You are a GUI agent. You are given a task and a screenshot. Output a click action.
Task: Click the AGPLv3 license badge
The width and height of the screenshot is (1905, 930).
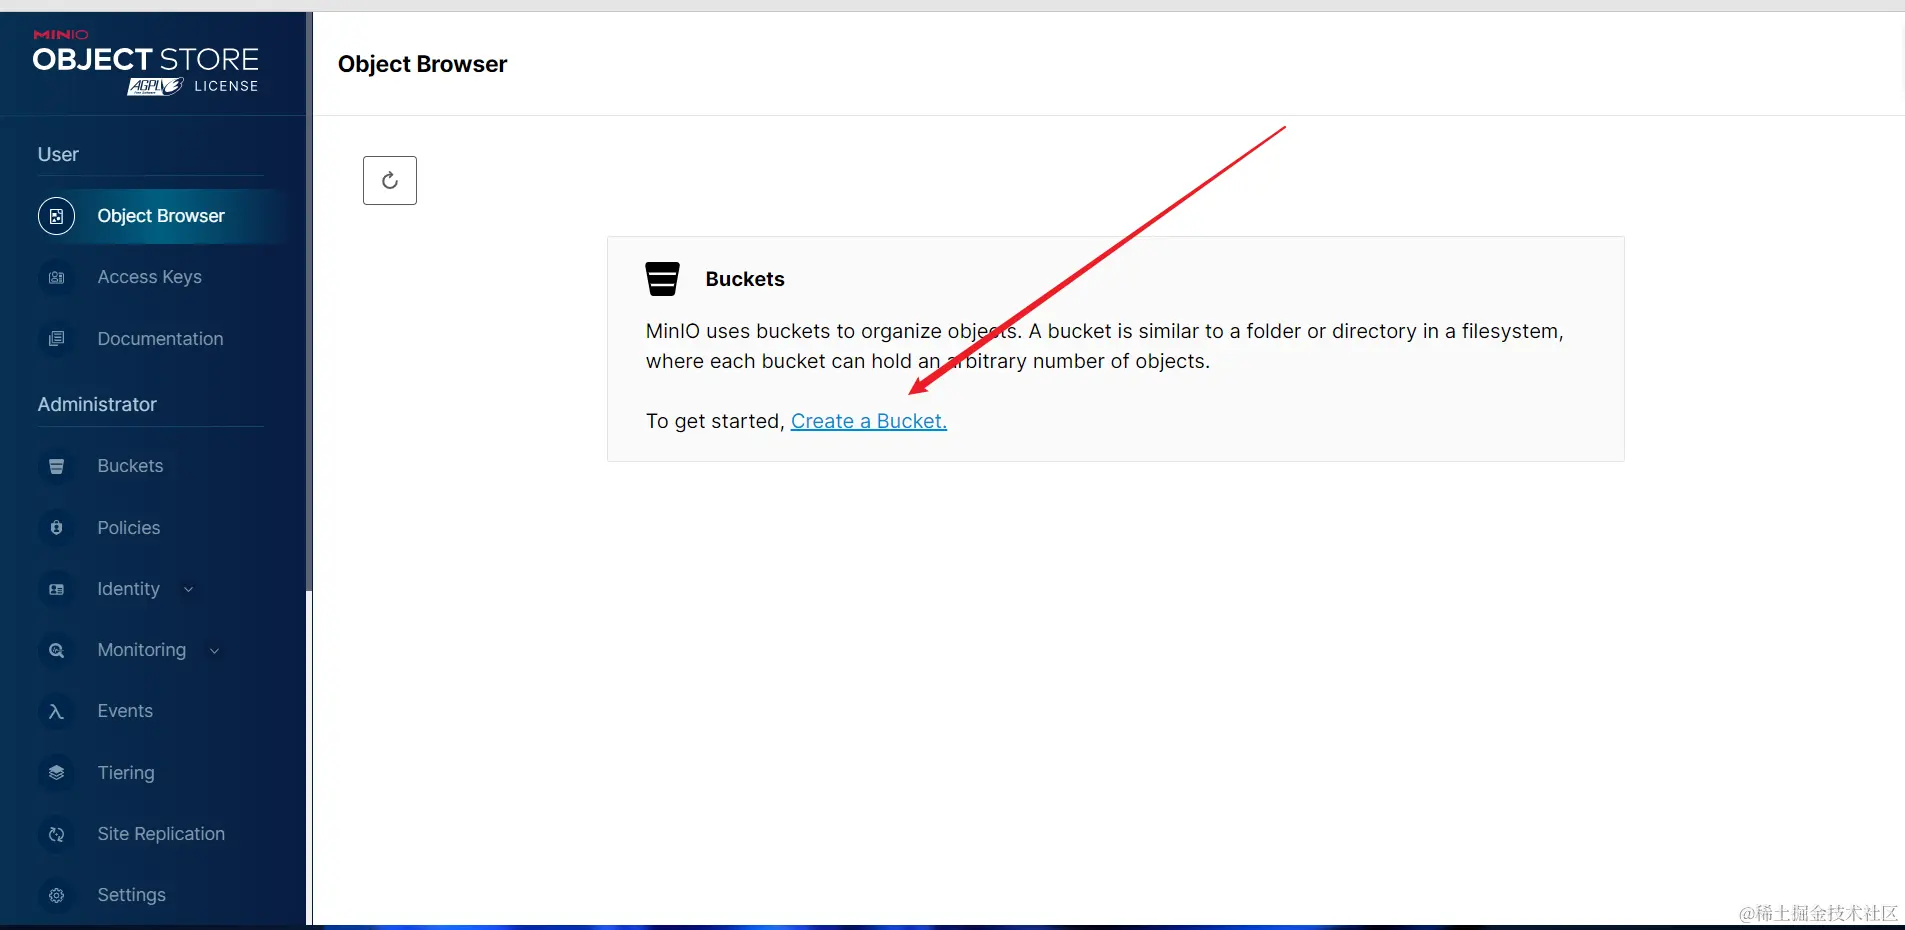155,87
